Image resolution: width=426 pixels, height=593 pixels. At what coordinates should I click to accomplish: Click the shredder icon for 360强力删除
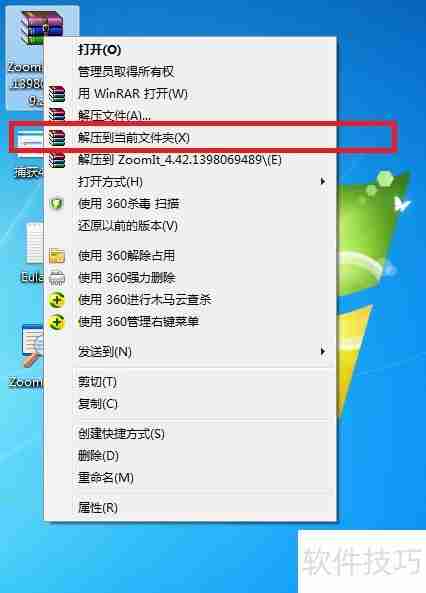click(57, 278)
